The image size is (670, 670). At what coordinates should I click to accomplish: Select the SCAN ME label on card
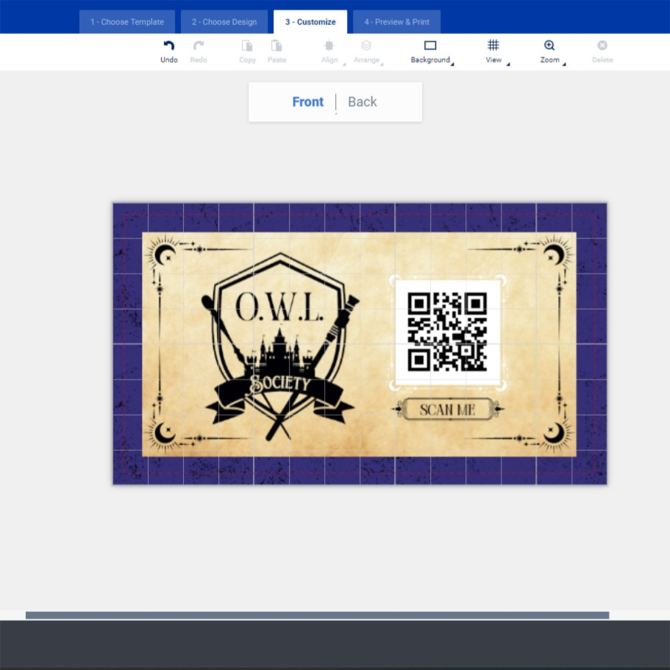447,409
